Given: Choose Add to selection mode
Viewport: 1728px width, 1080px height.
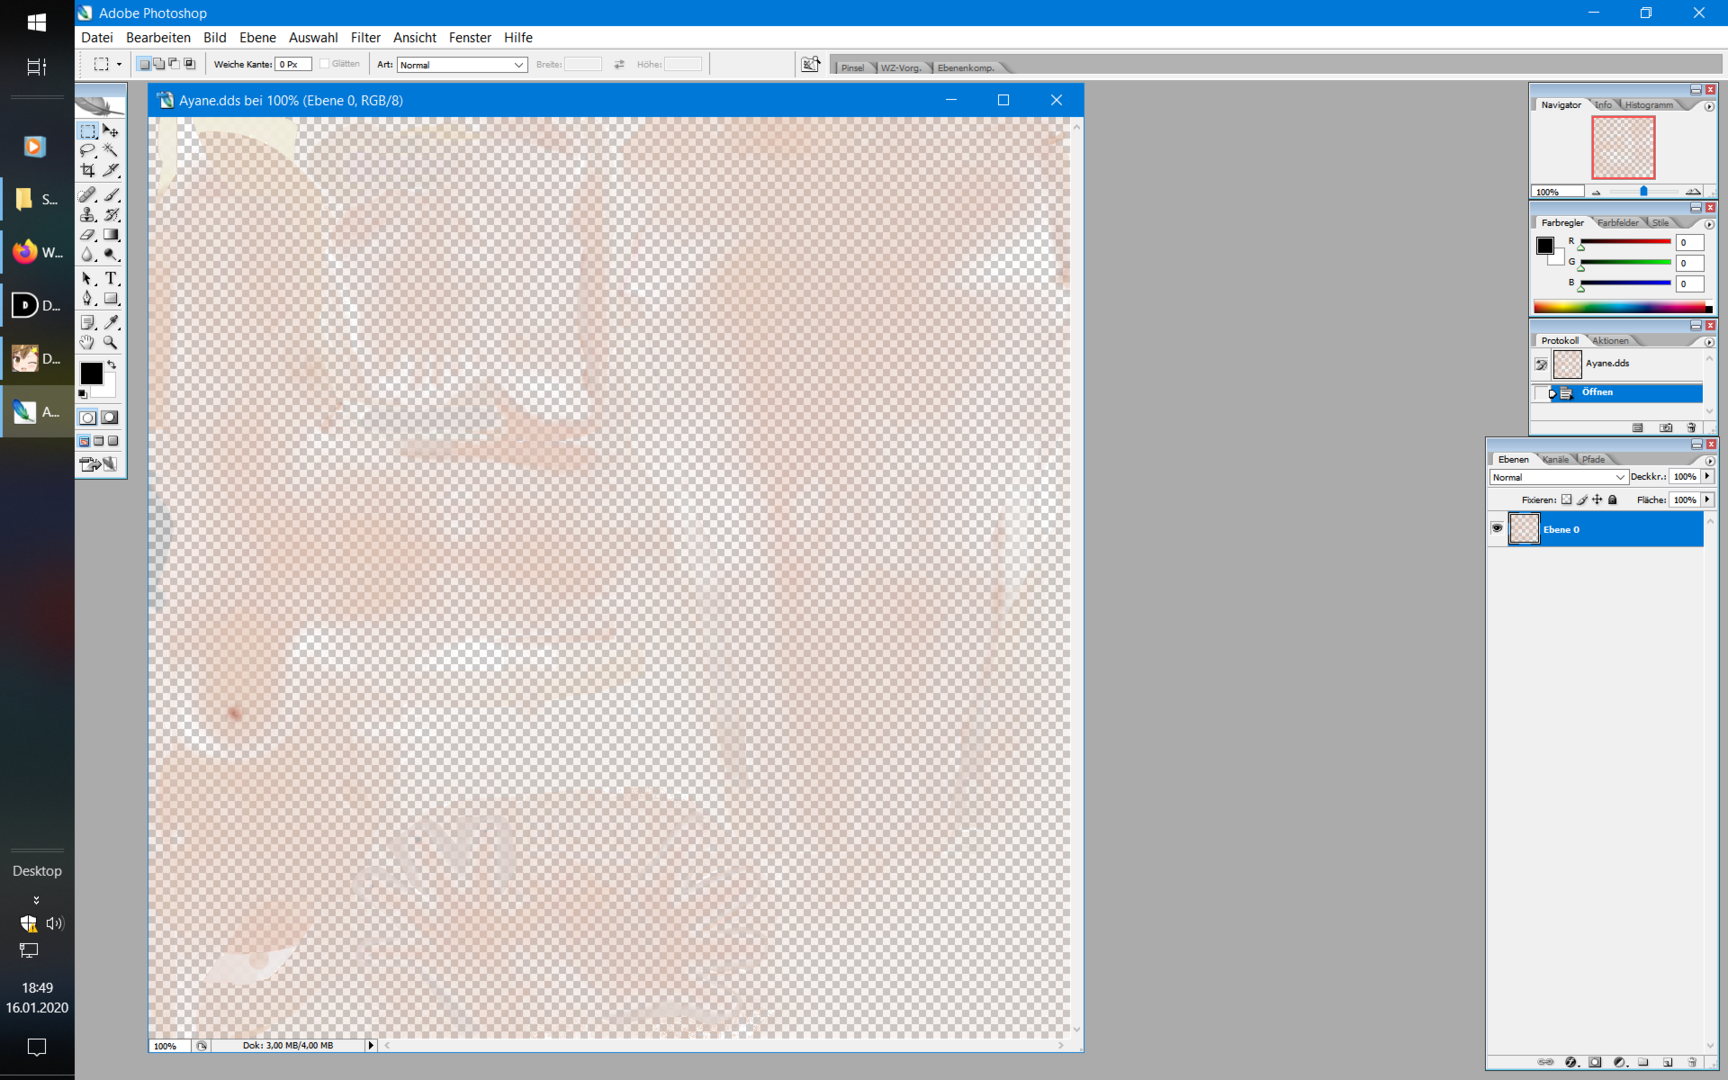Looking at the screenshot, I should [159, 64].
